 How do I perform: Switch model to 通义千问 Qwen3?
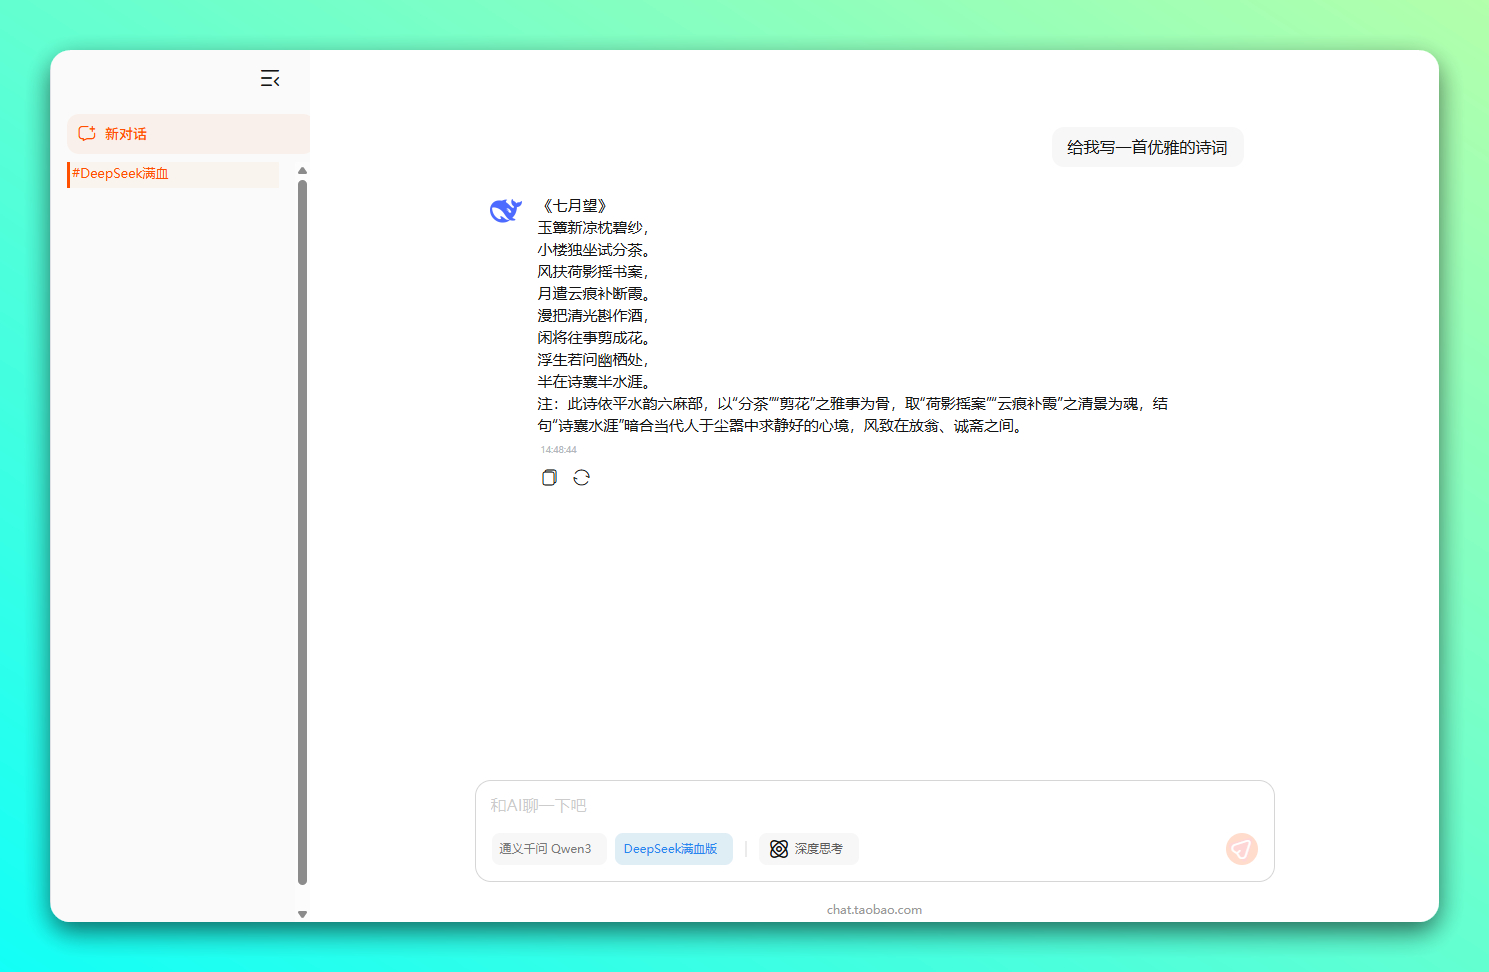(548, 849)
